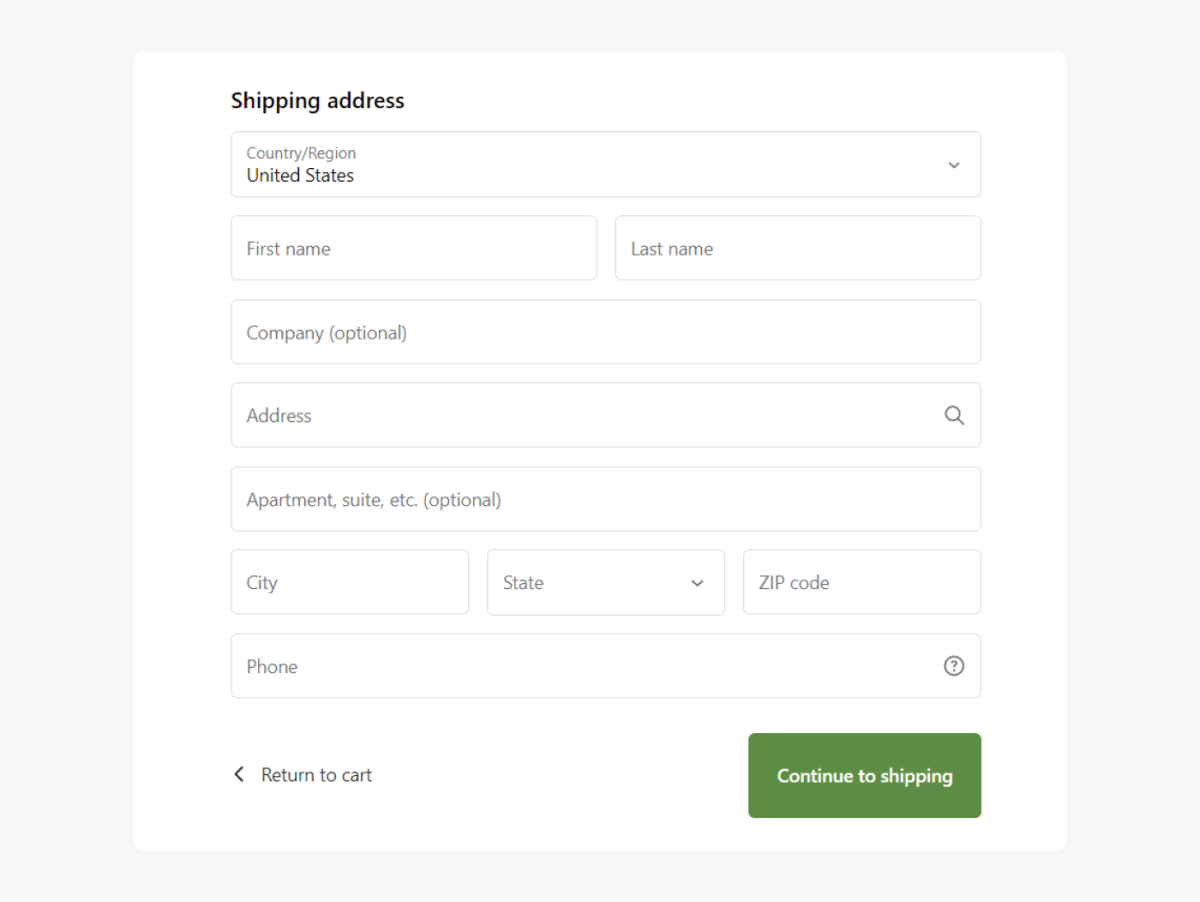The width and height of the screenshot is (1200, 902).
Task: Click the back chevron beside Return to cart
Action: click(x=239, y=774)
